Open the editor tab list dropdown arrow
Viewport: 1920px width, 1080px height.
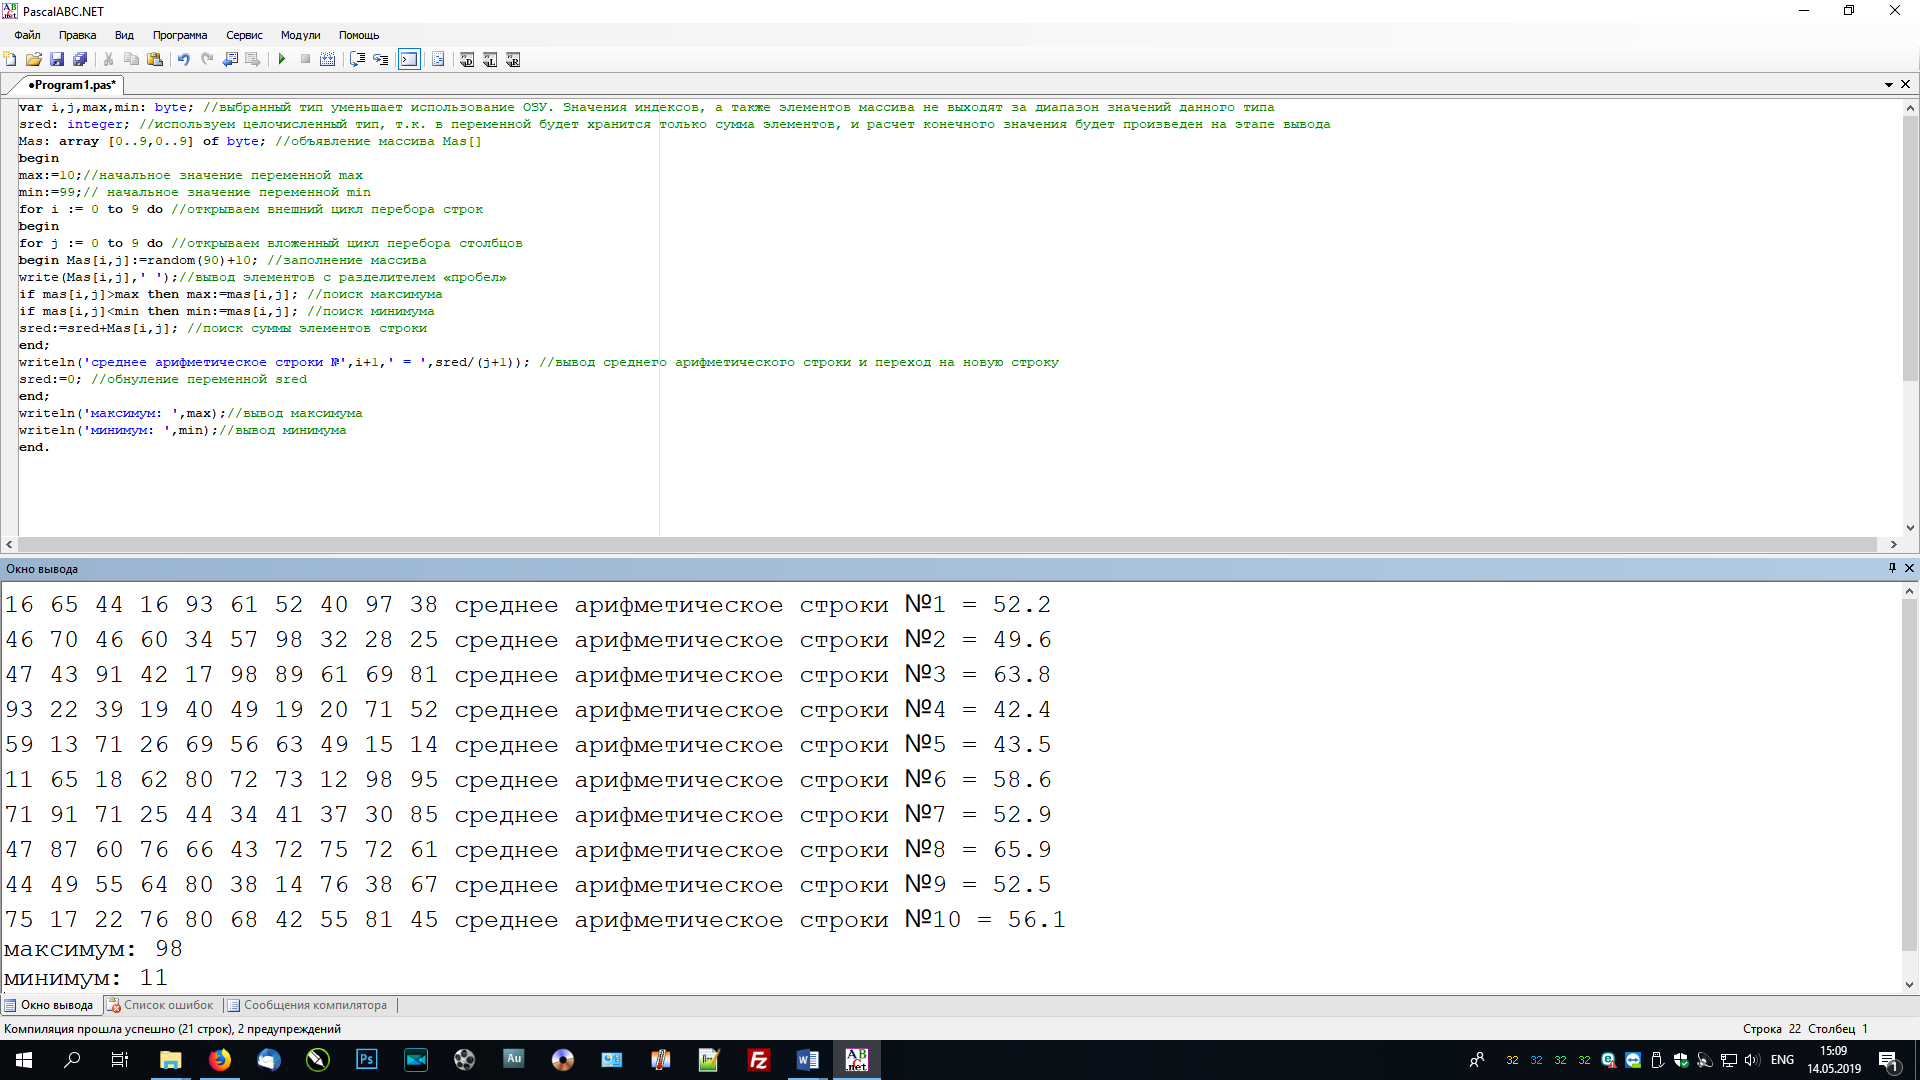point(1889,85)
